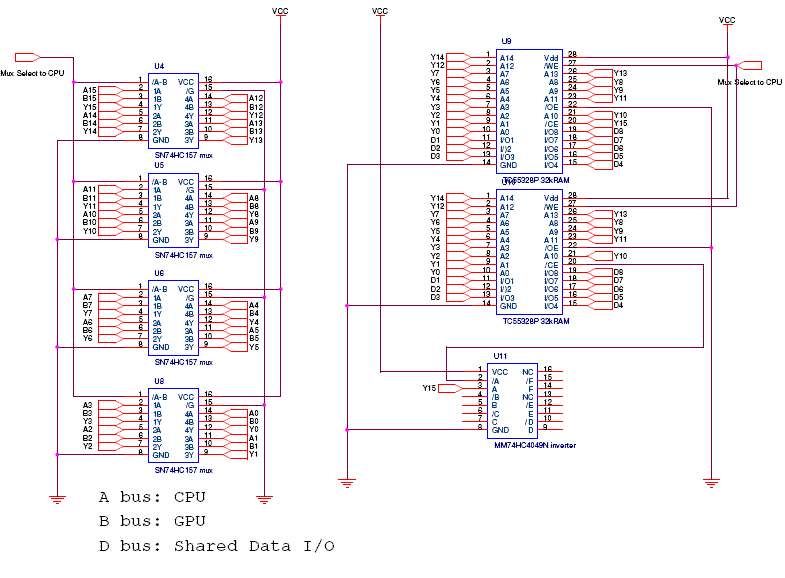Select the A15 net tag on U4

91,90
